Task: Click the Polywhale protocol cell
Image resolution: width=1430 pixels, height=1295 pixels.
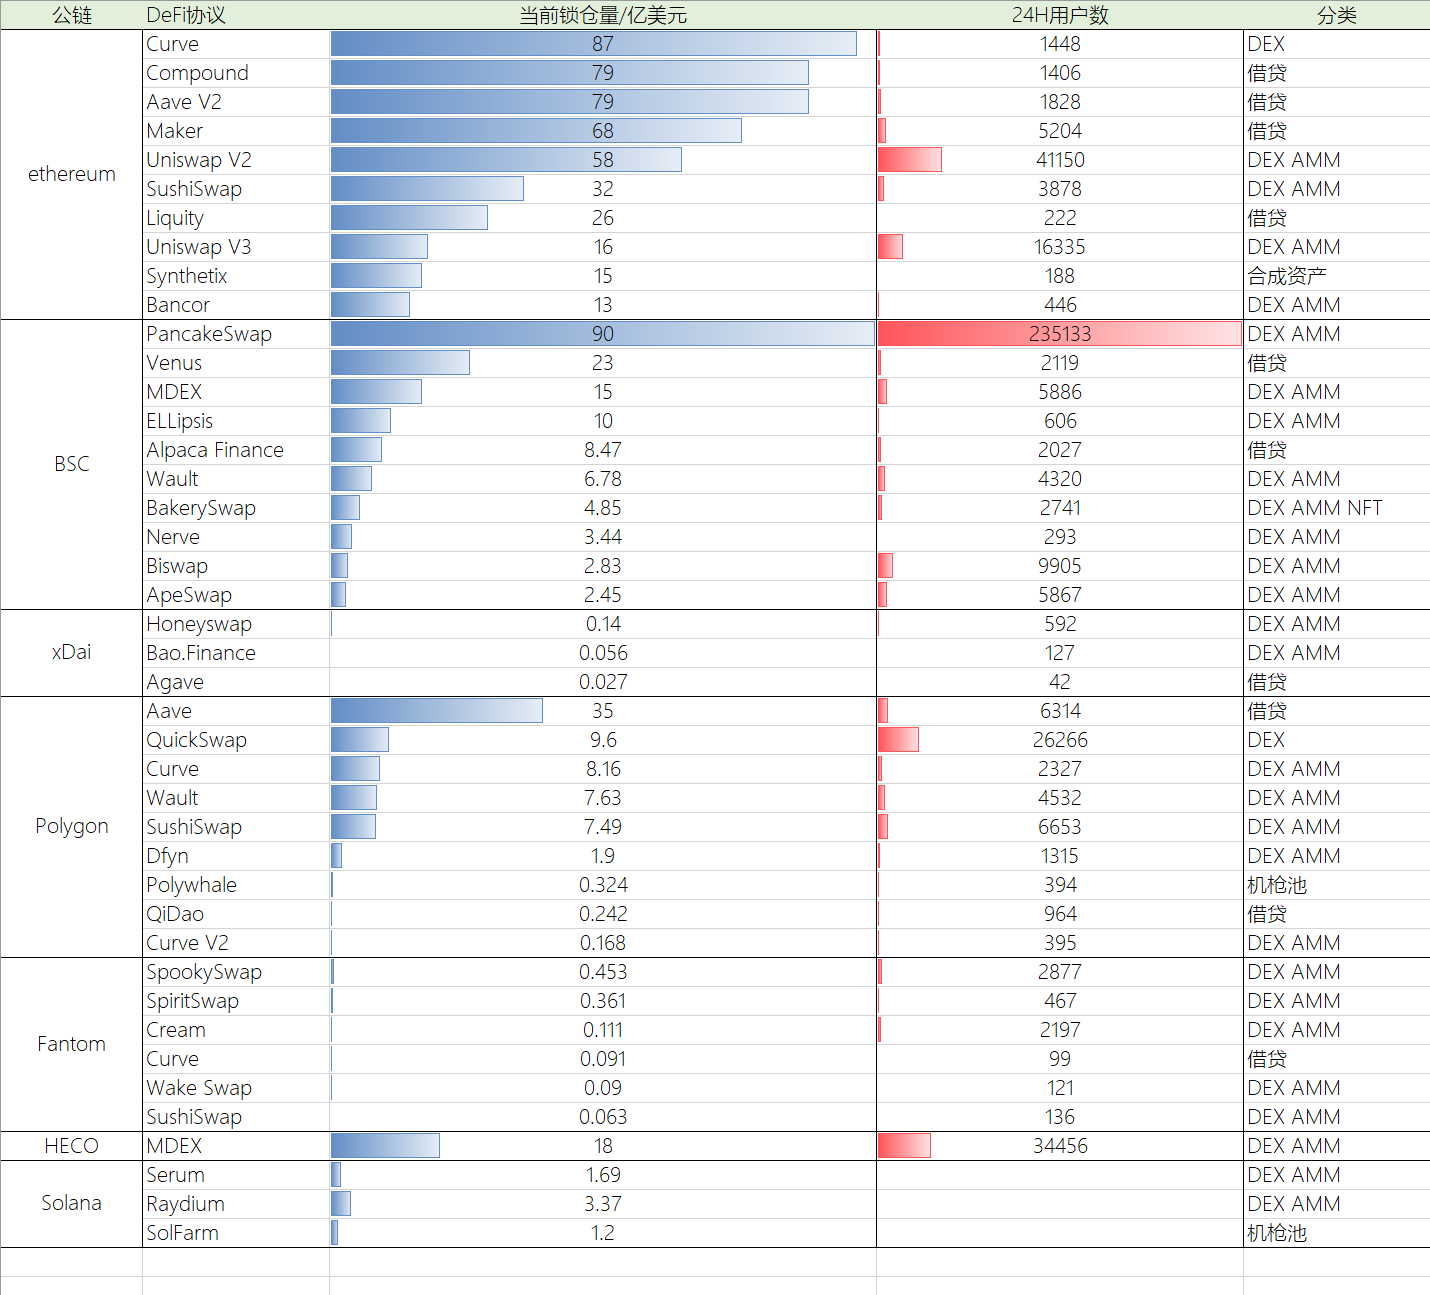Action: [x=236, y=885]
